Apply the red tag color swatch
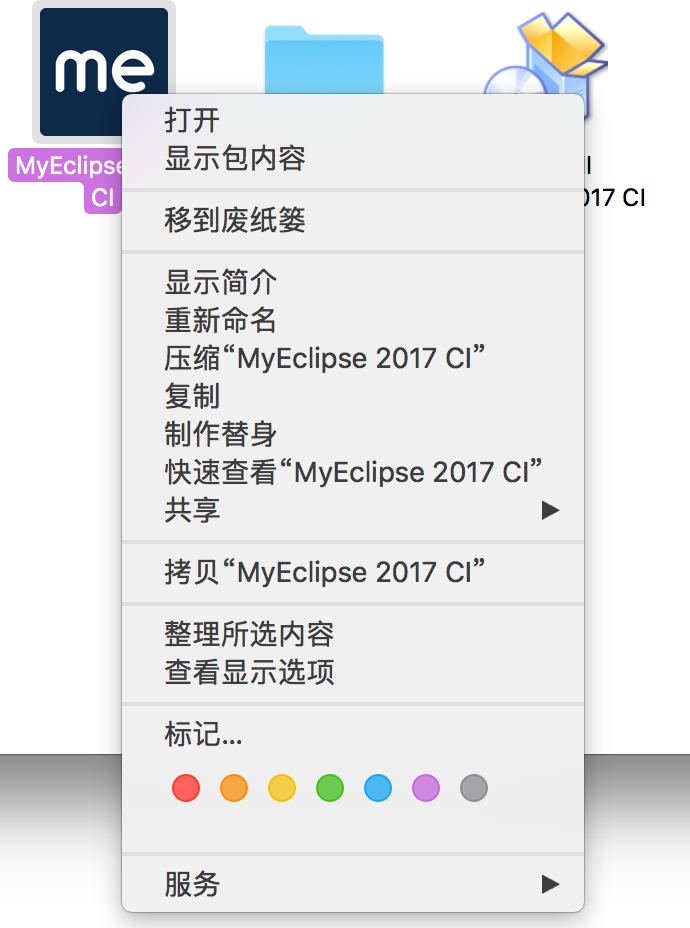 [186, 788]
